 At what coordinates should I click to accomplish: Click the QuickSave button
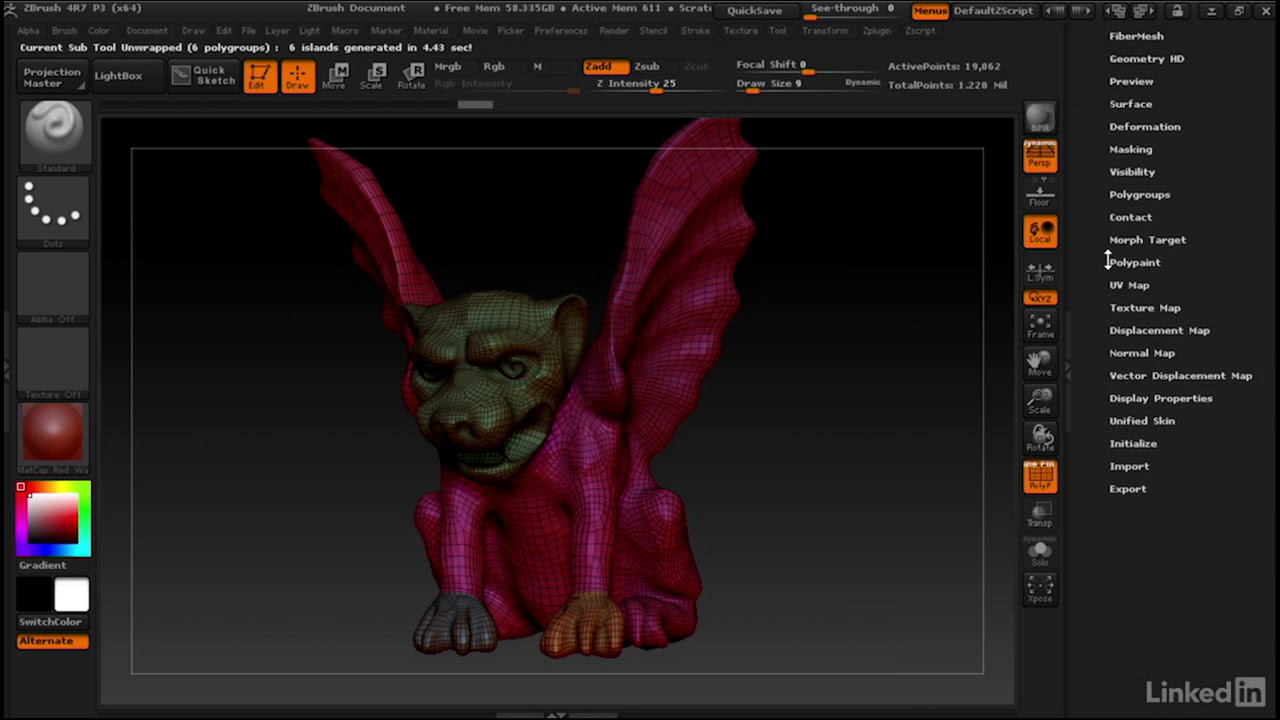[x=754, y=11]
